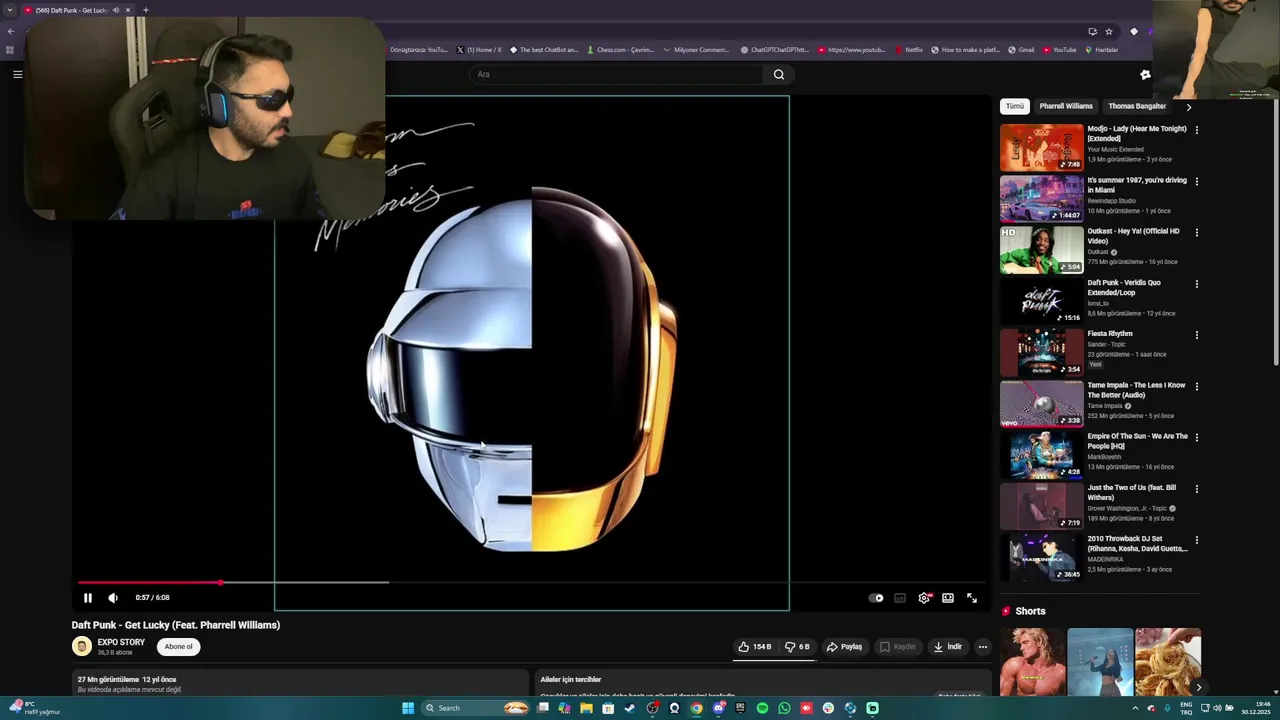Image resolution: width=1280 pixels, height=720 pixels.
Task: Open Spotify from the taskbar
Action: pyautogui.click(x=762, y=708)
